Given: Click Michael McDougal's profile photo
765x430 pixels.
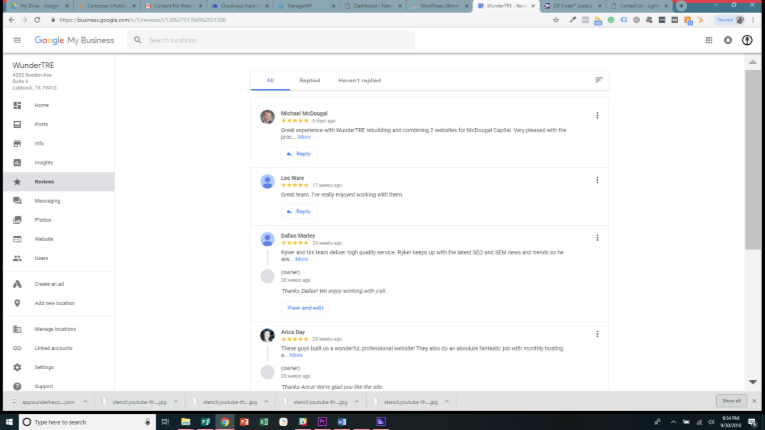Looking at the screenshot, I should tap(267, 117).
